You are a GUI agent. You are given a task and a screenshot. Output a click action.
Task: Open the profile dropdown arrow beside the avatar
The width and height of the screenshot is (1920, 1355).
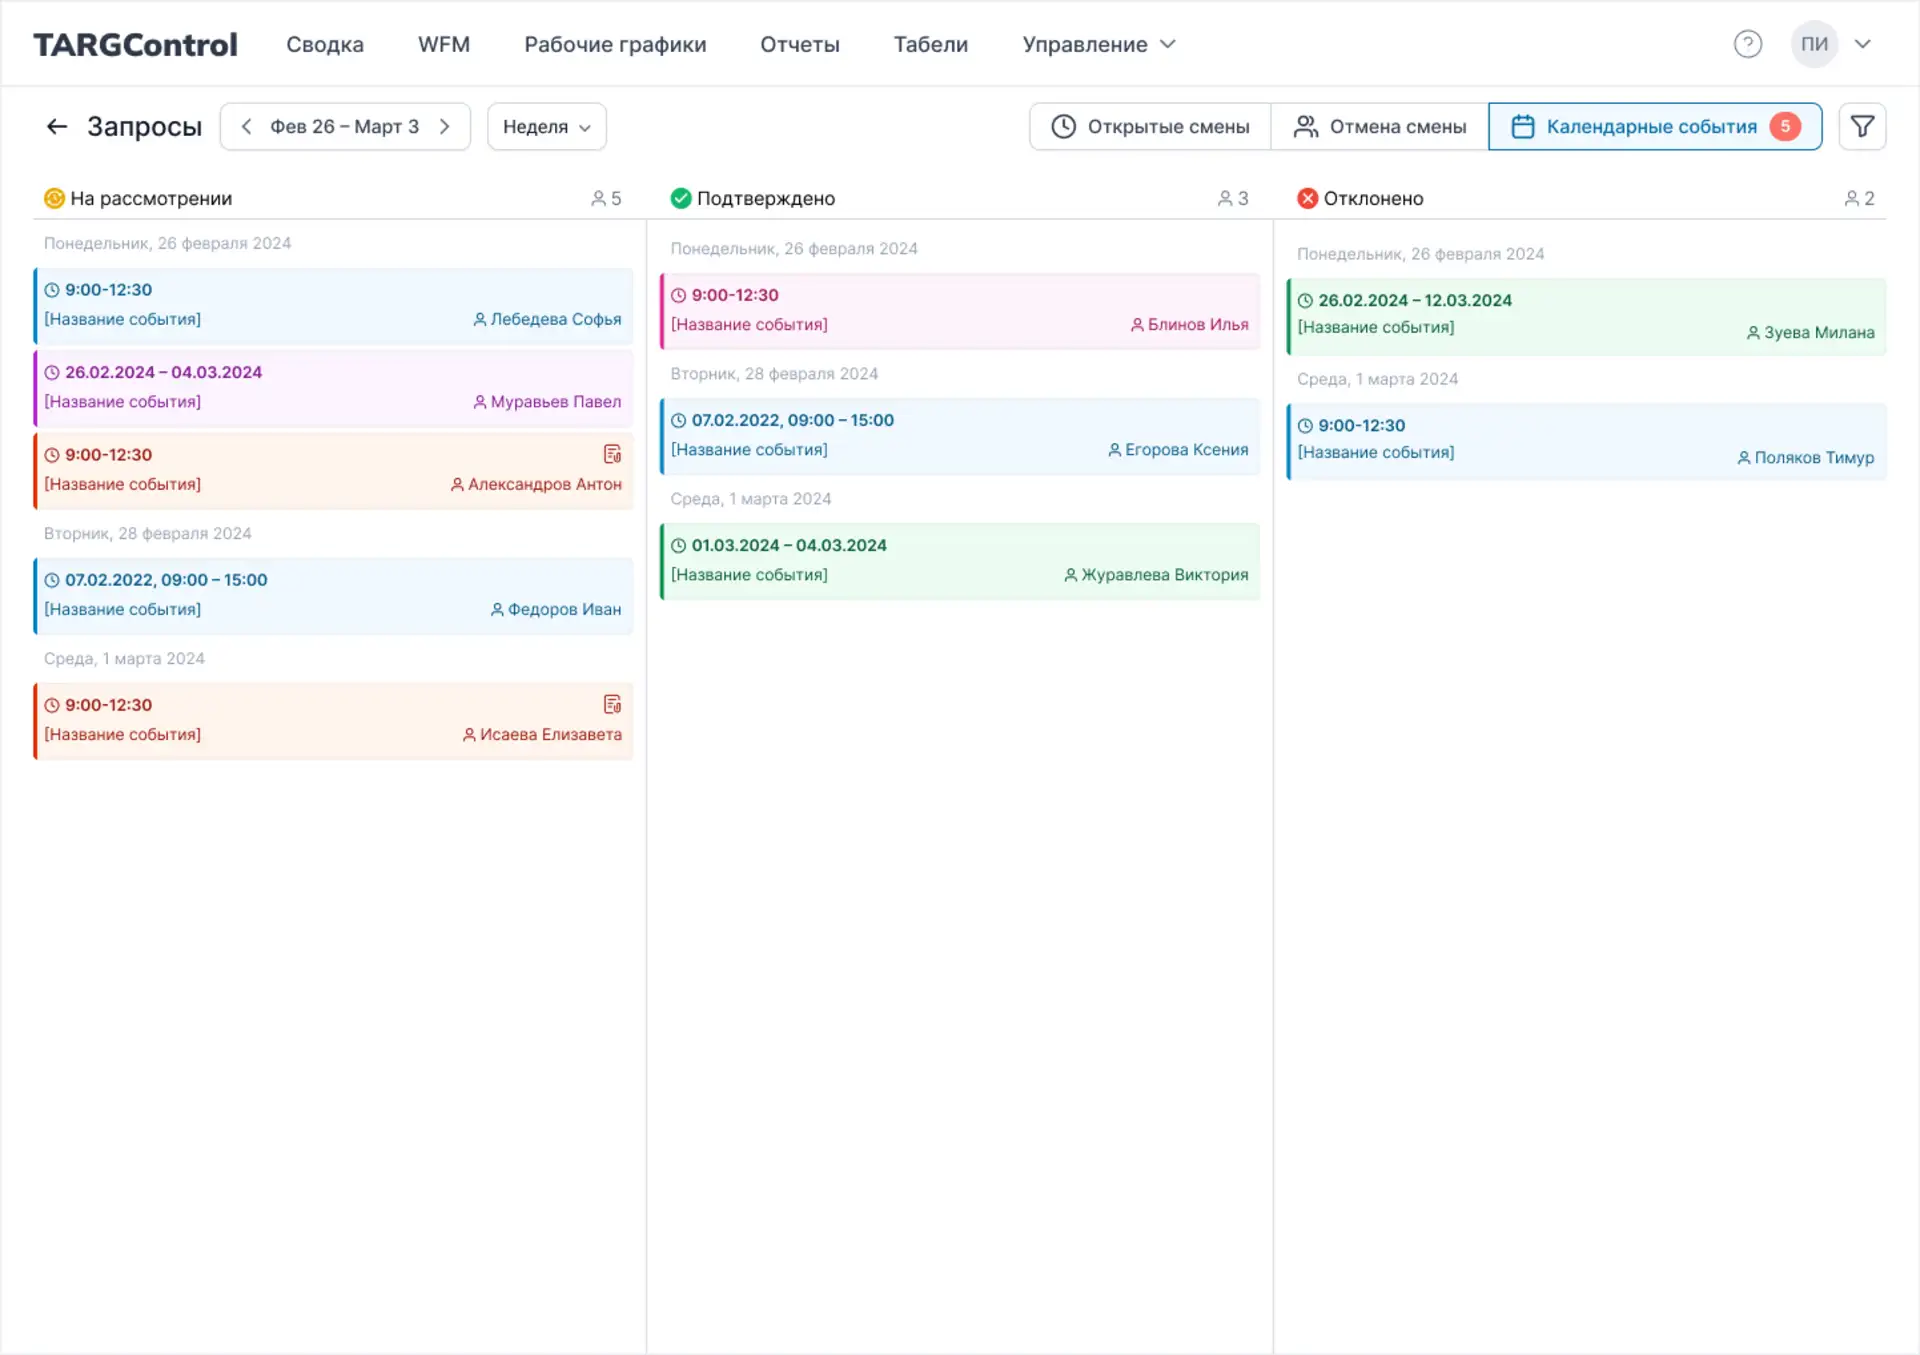point(1863,44)
